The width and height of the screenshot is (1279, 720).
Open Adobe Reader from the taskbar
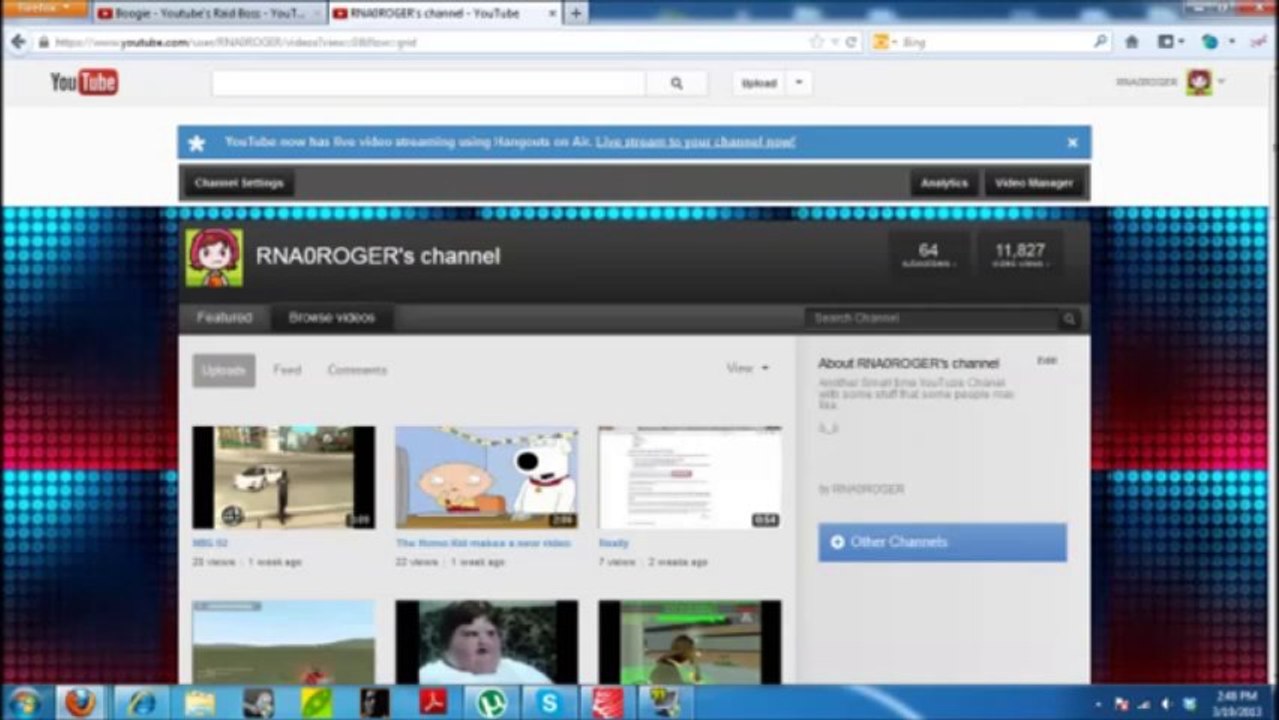pos(433,702)
